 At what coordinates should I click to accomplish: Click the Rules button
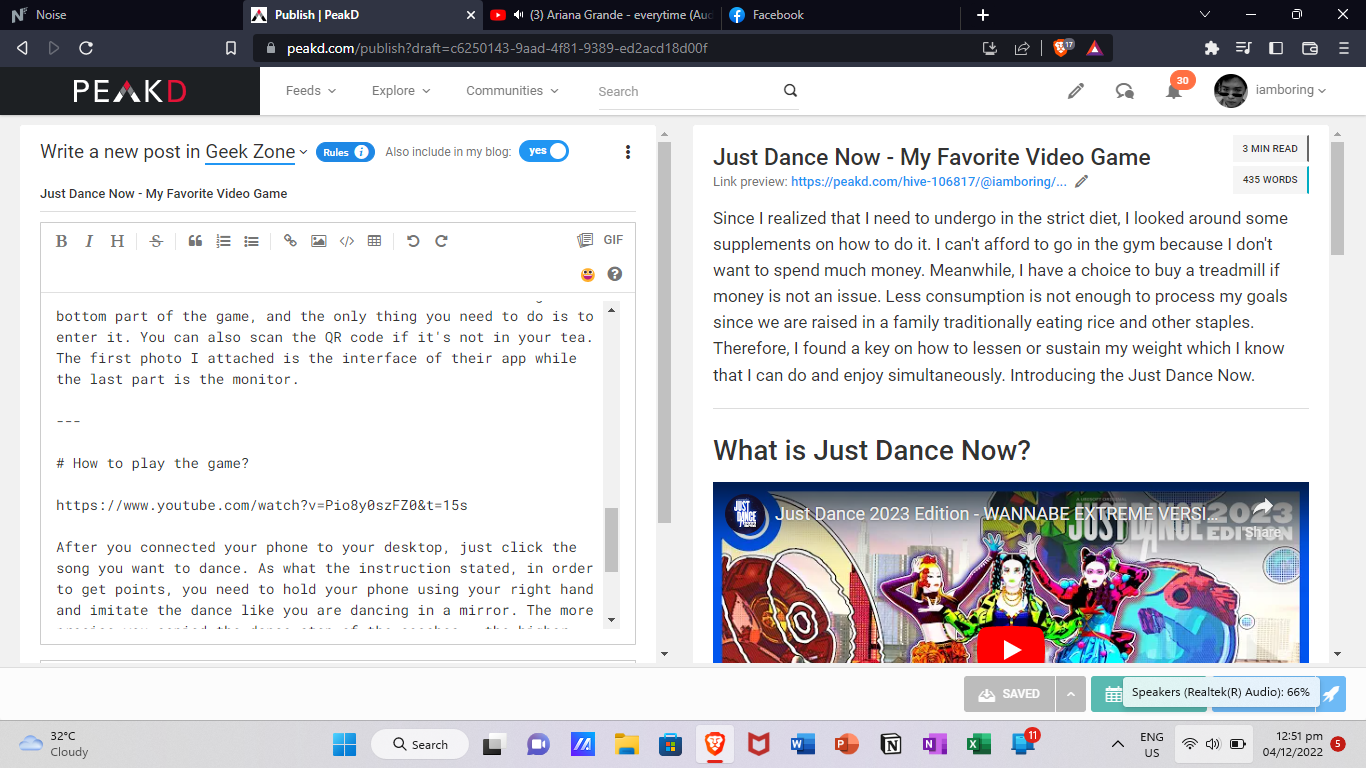345,152
